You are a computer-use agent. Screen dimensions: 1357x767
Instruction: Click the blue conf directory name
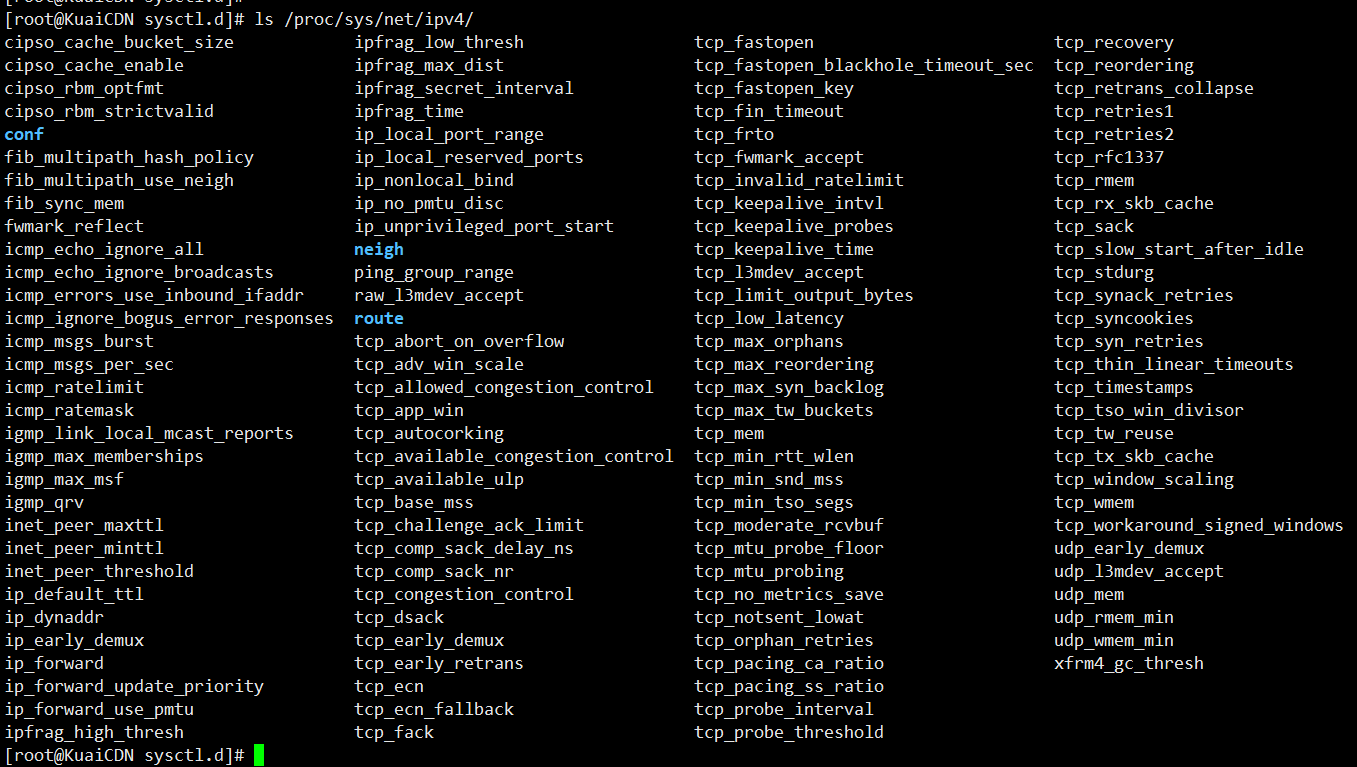pyautogui.click(x=24, y=134)
